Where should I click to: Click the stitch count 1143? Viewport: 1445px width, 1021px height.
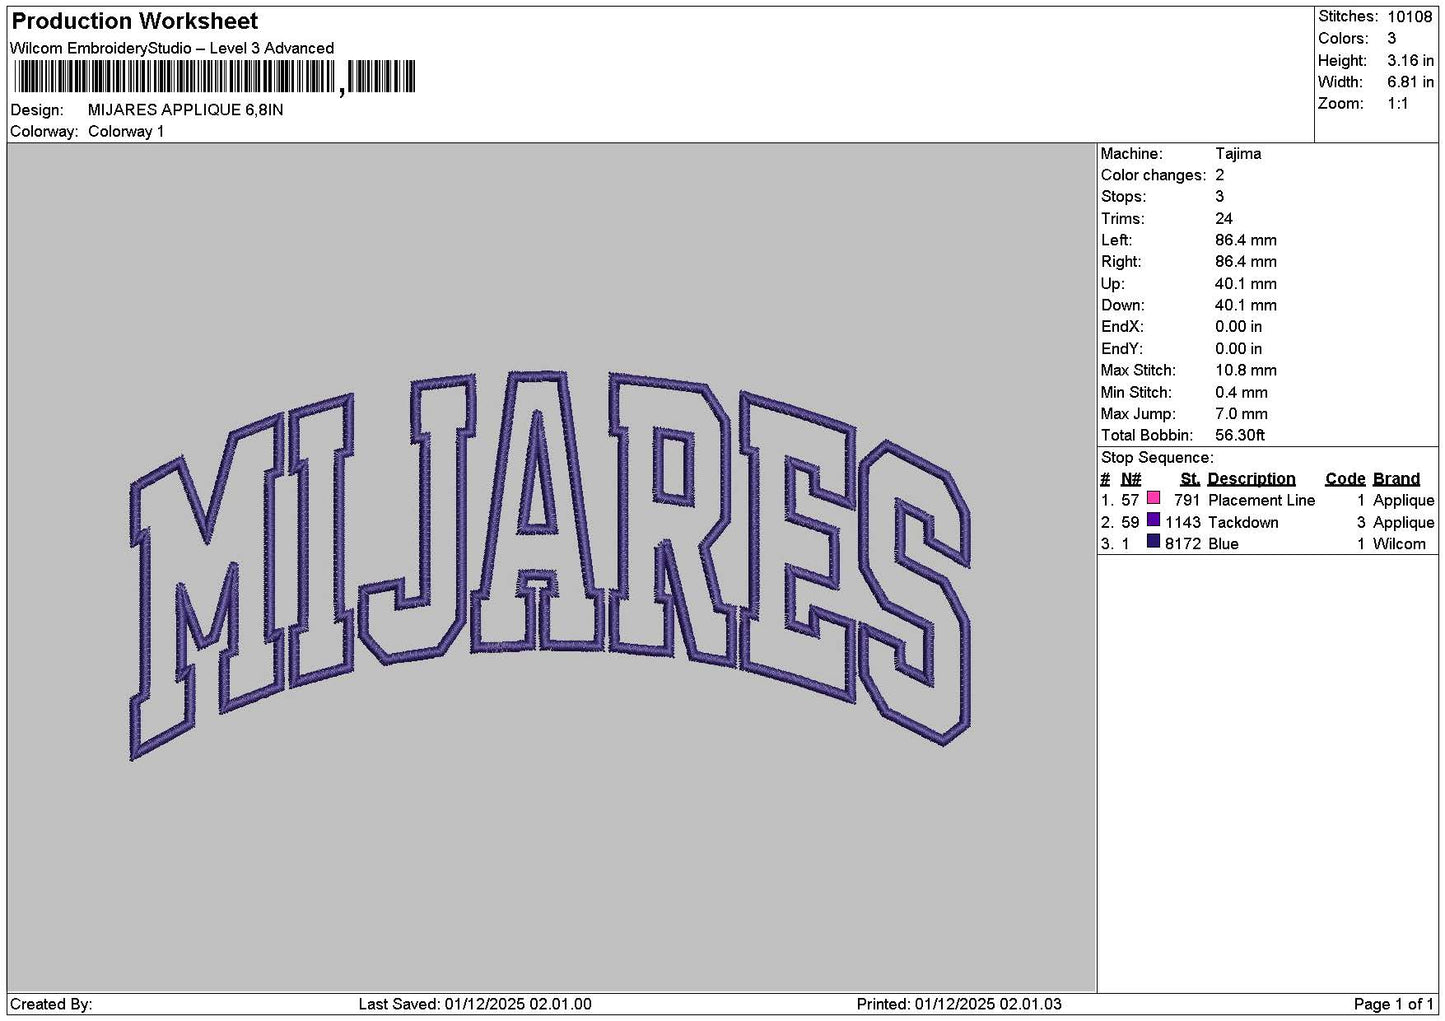coord(1182,522)
